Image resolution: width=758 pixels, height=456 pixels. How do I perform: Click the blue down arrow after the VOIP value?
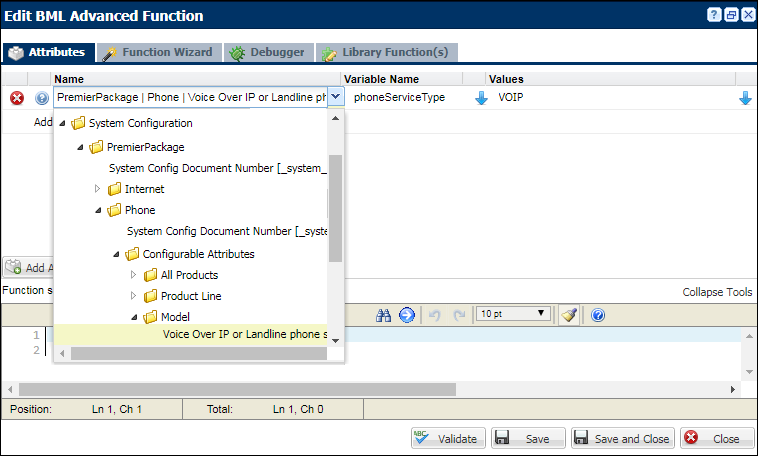pyautogui.click(x=745, y=98)
